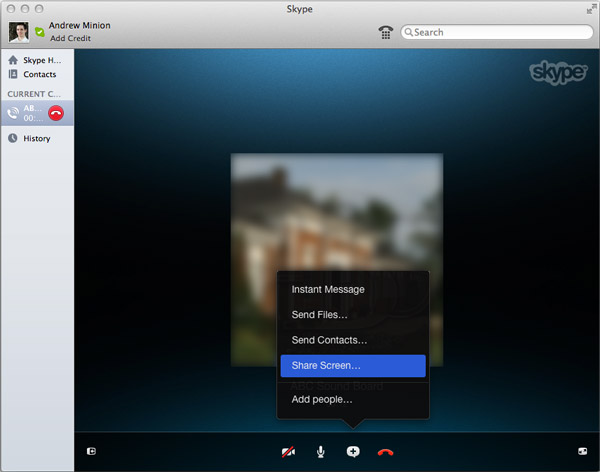Toggle the video camera in the call bar
Viewport: 600px width, 472px height.
[288, 452]
